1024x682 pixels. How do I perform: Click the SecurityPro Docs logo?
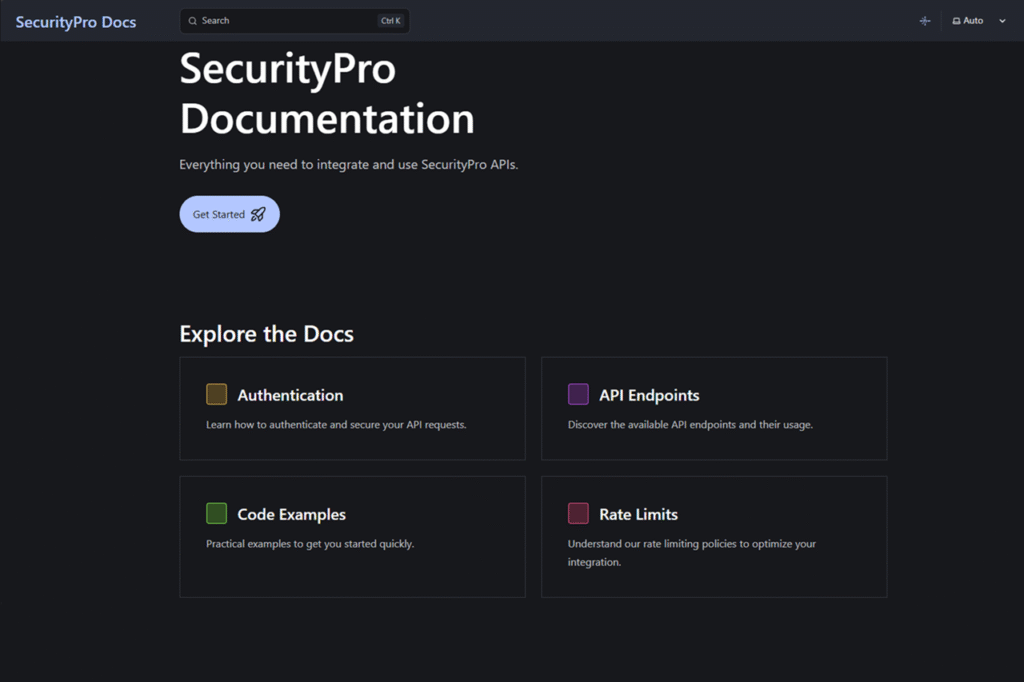76,21
